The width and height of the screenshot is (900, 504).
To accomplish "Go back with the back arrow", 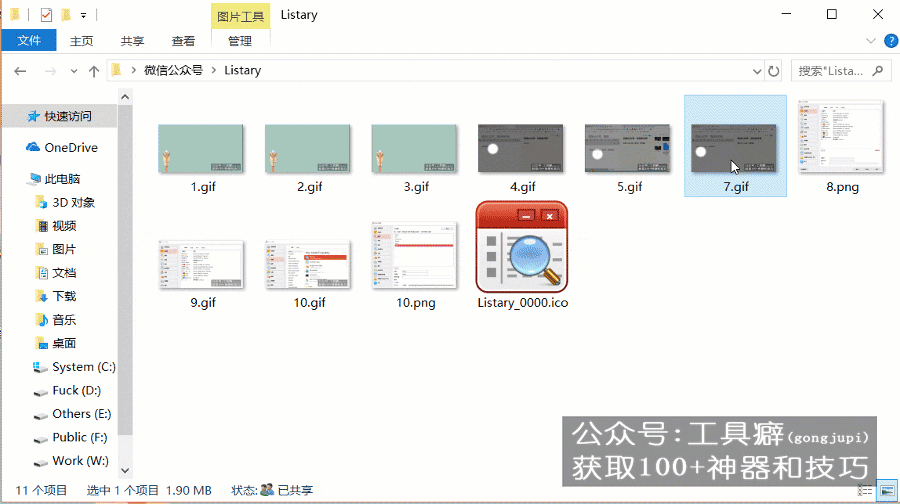I will [x=20, y=71].
